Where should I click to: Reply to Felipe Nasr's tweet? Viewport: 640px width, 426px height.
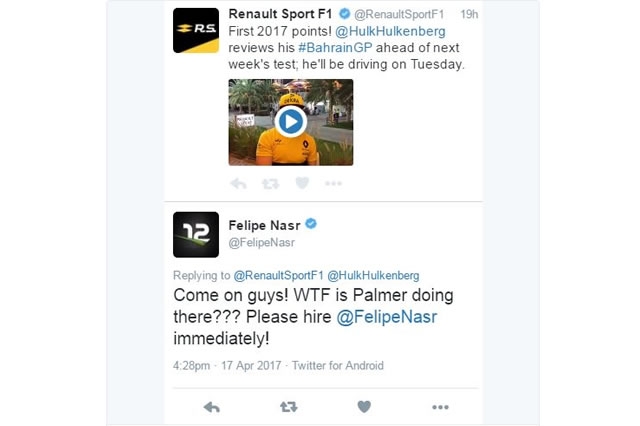point(212,407)
